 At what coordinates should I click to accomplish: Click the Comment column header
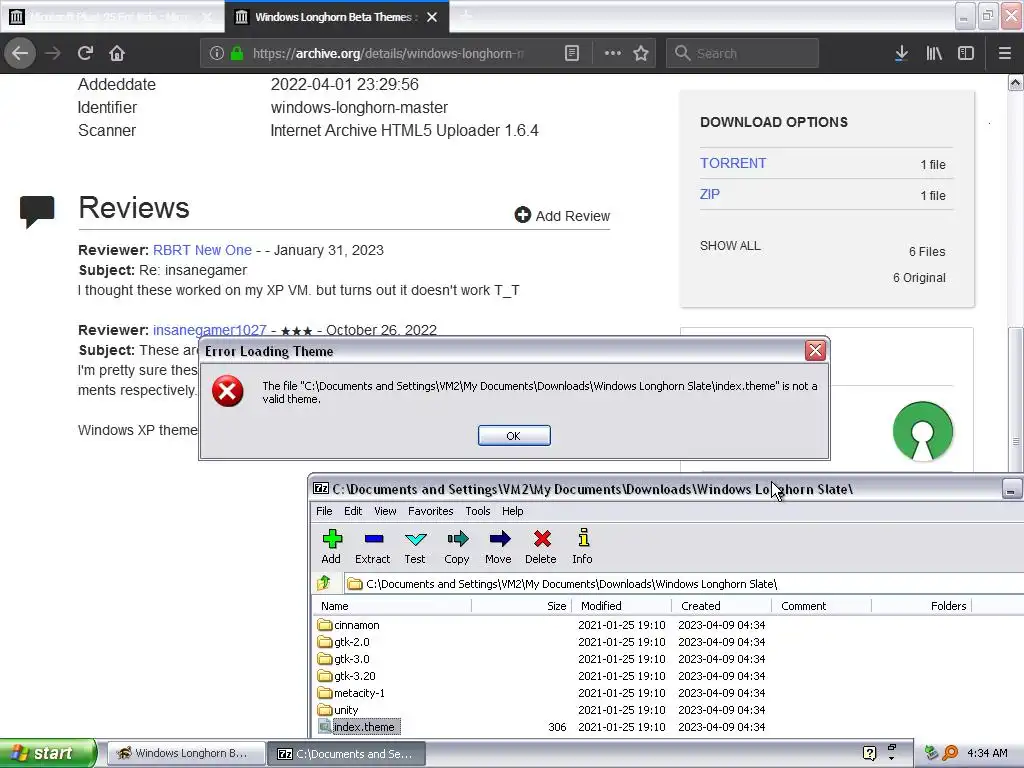(x=822, y=606)
